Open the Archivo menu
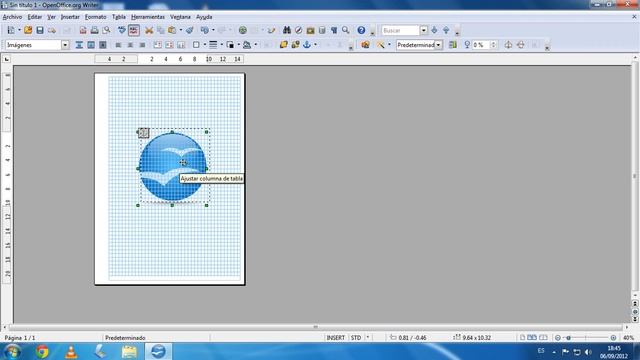The width and height of the screenshot is (640, 360). click(12, 17)
